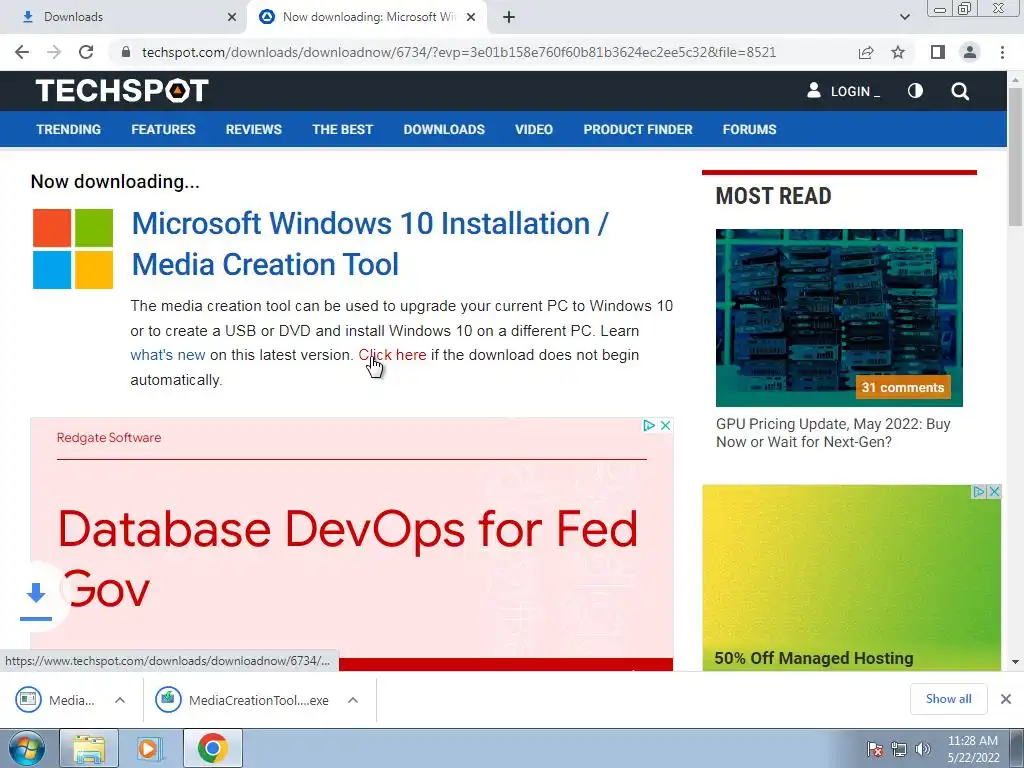The image size is (1024, 768).
Task: Open THE BEST menu
Action: point(342,129)
